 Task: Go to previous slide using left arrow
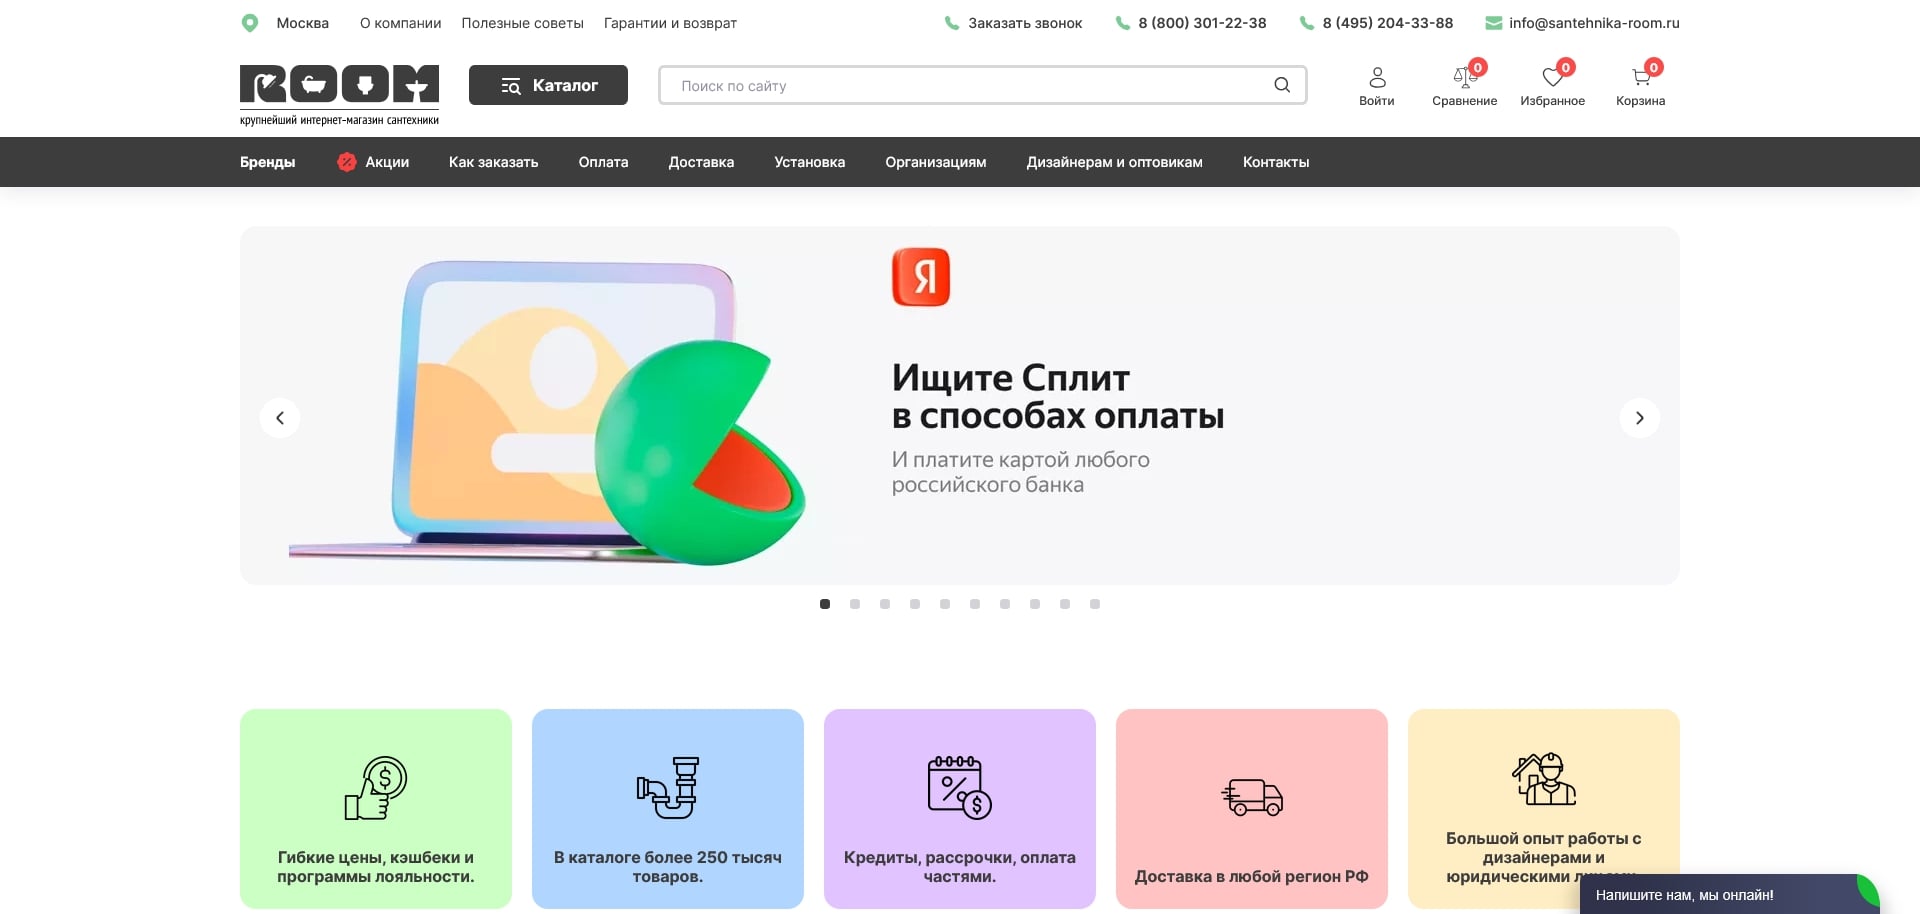click(280, 417)
